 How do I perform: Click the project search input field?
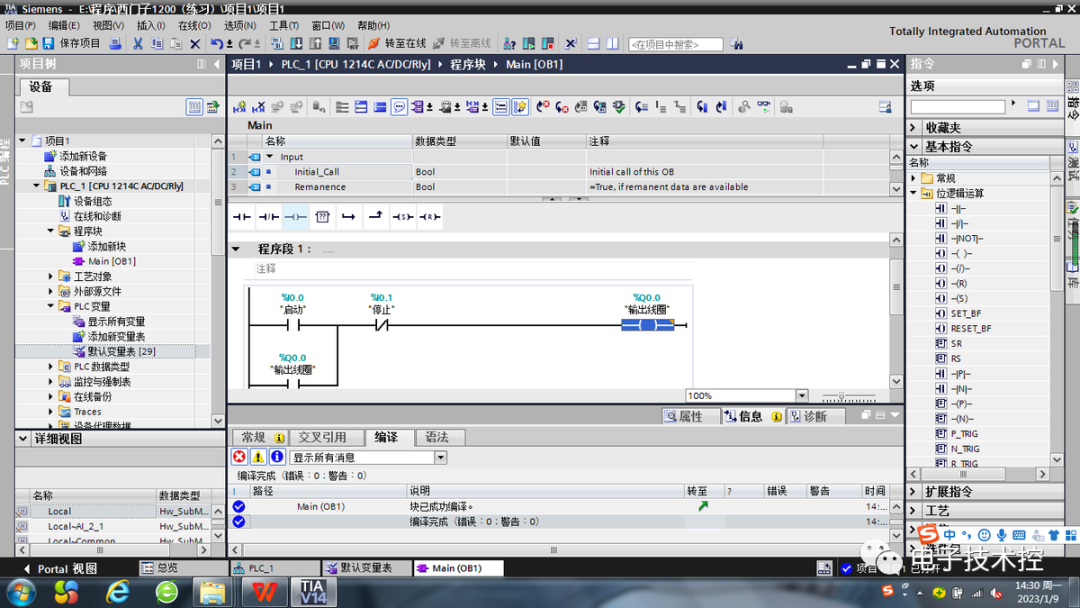676,44
